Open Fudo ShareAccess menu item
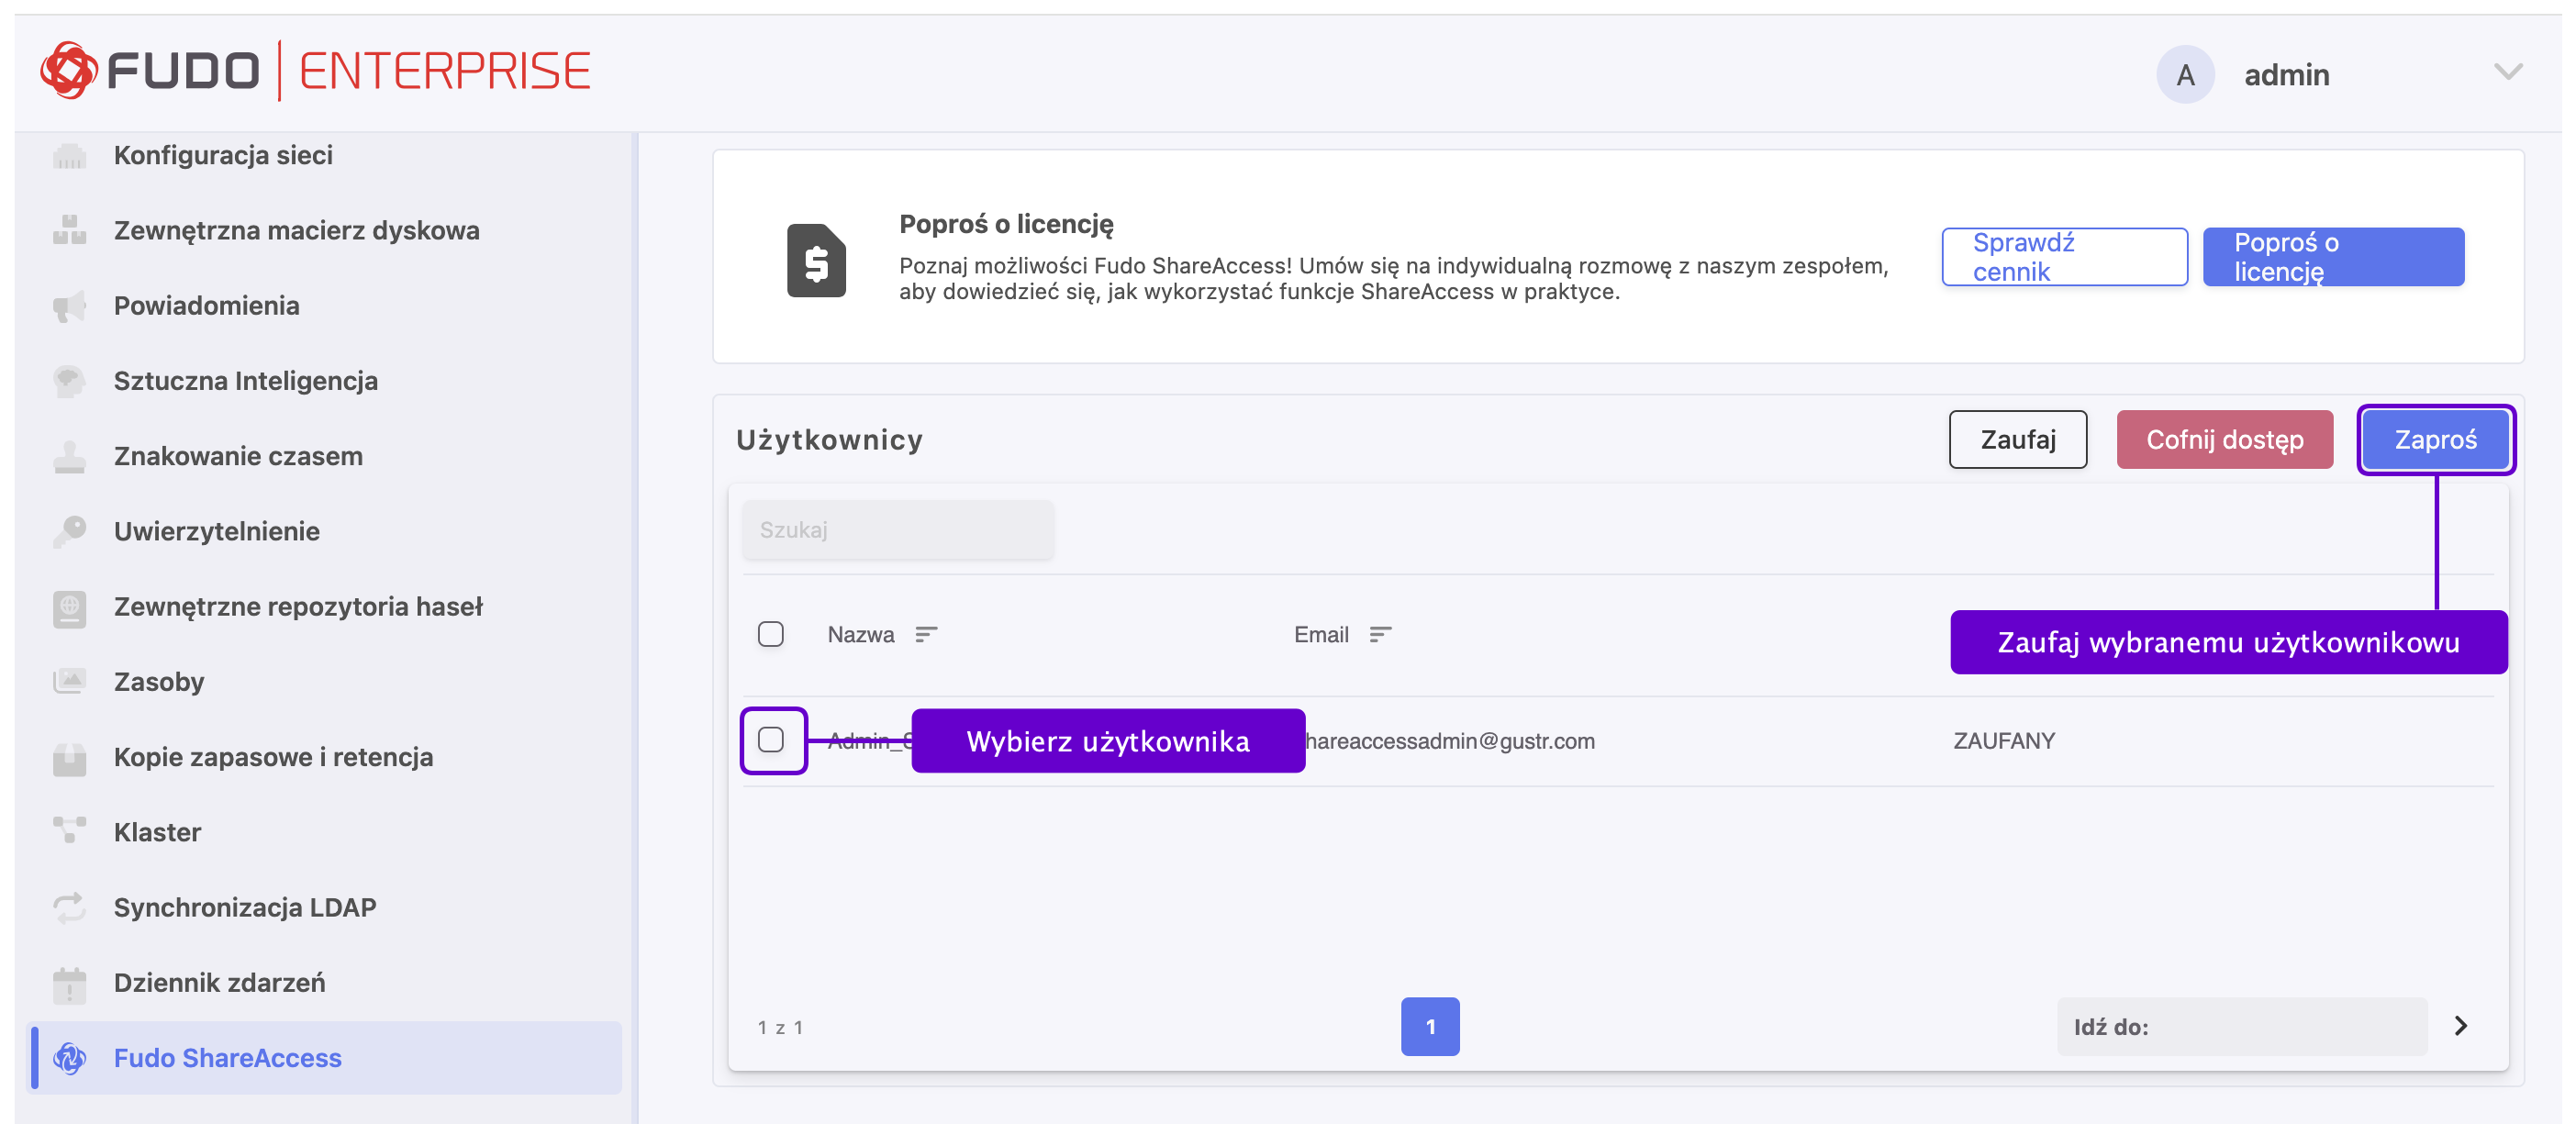This screenshot has height=1146, width=2576. coord(227,1058)
